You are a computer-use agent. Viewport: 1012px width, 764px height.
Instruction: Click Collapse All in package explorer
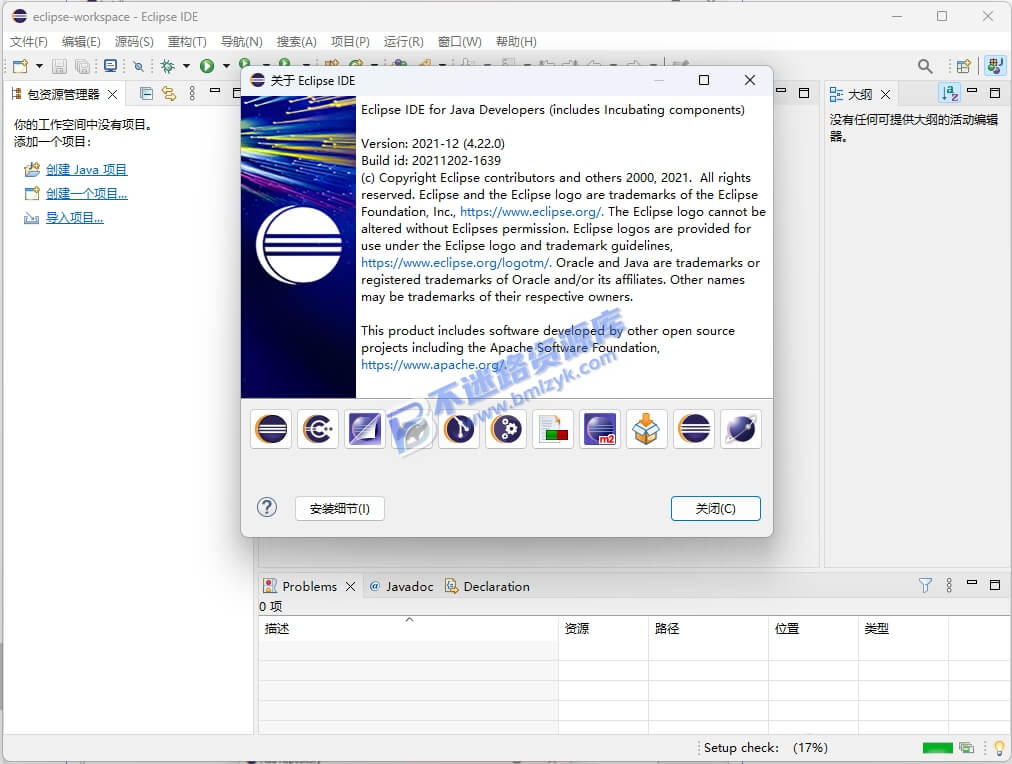pos(147,94)
